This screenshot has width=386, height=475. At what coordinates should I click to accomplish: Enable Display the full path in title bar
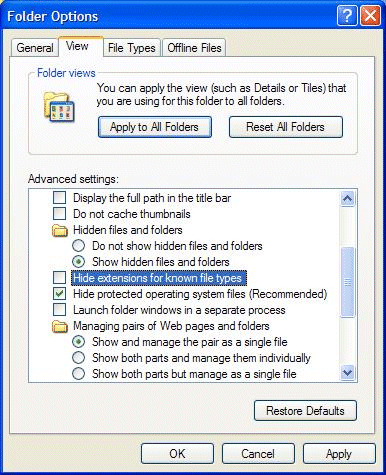pos(59,198)
